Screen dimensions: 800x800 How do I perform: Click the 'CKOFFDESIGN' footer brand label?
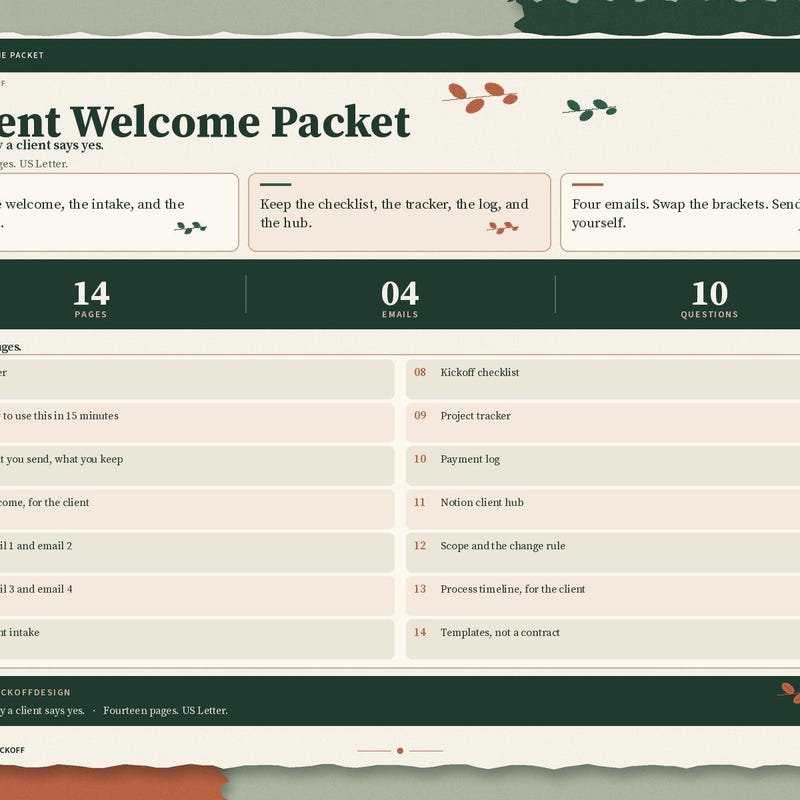35,692
